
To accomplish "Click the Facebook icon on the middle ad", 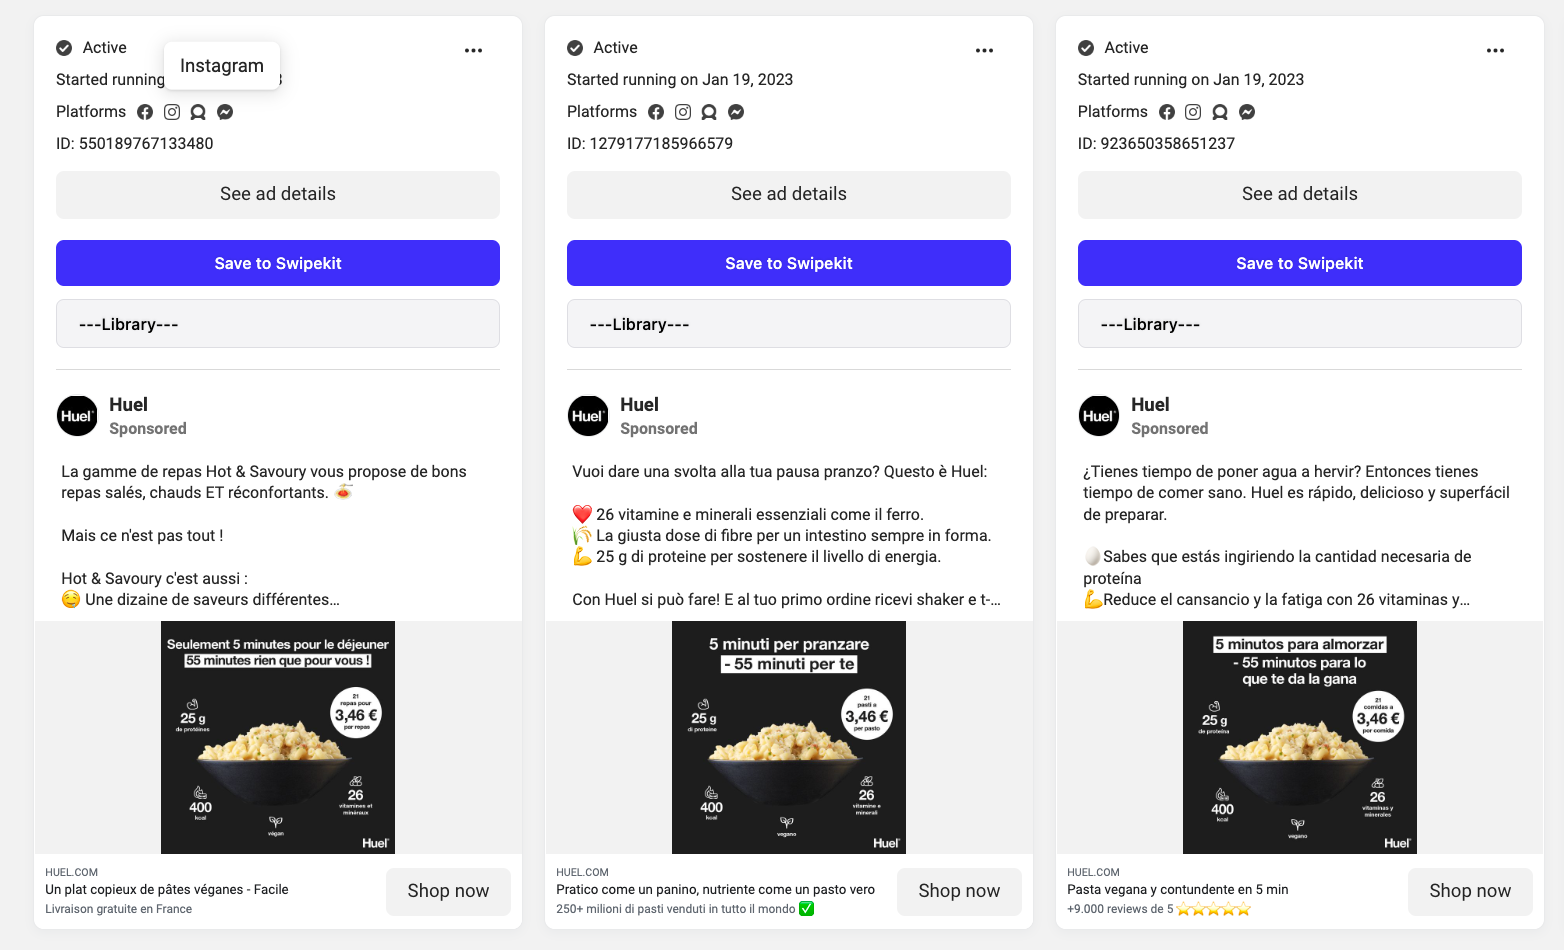I will point(655,112).
